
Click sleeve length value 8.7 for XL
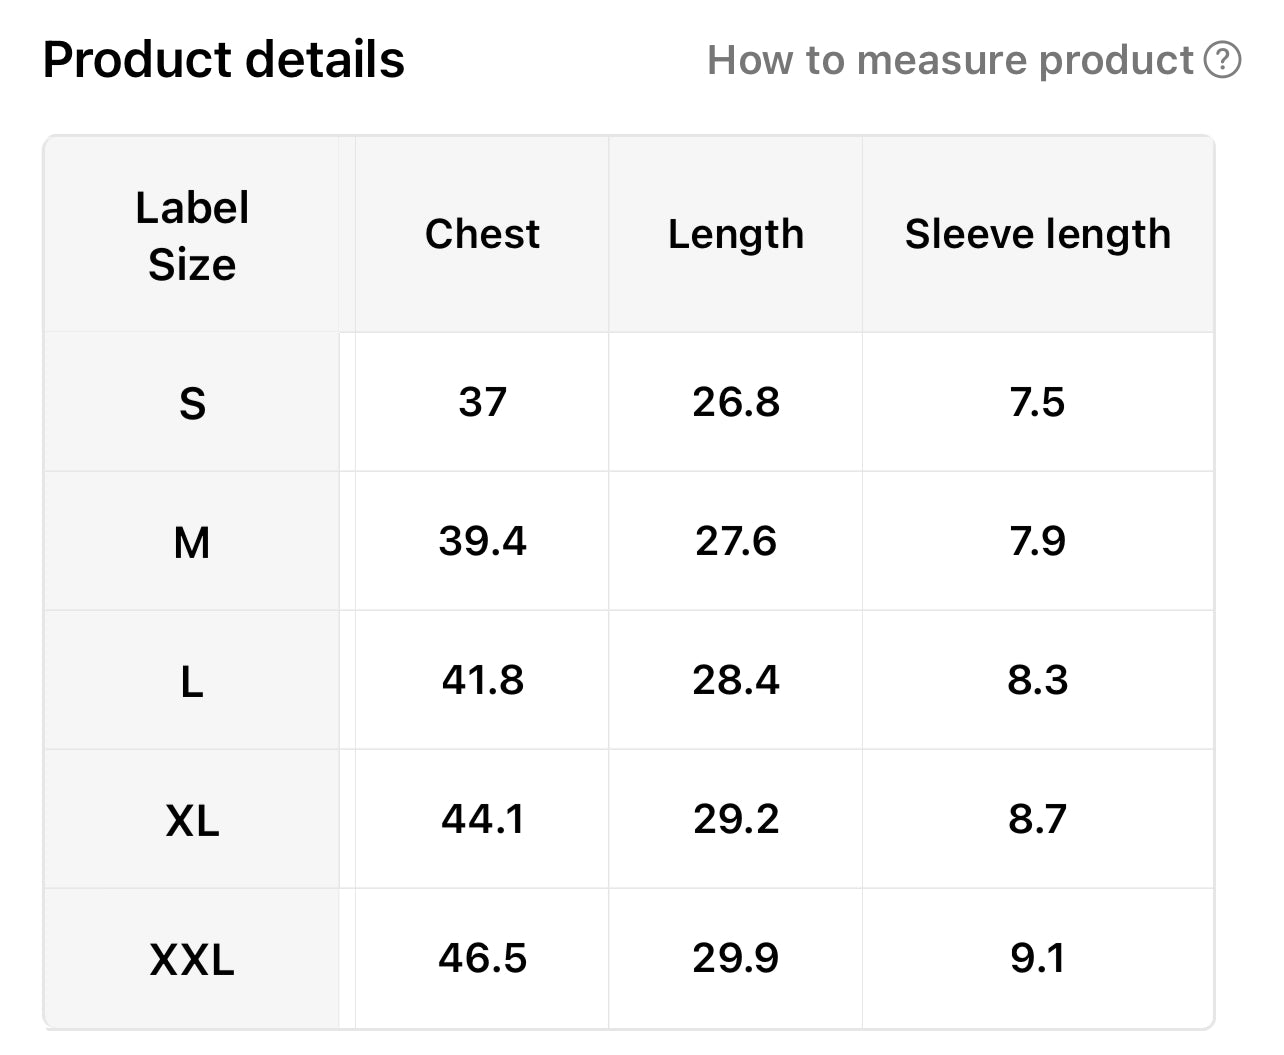1038,819
